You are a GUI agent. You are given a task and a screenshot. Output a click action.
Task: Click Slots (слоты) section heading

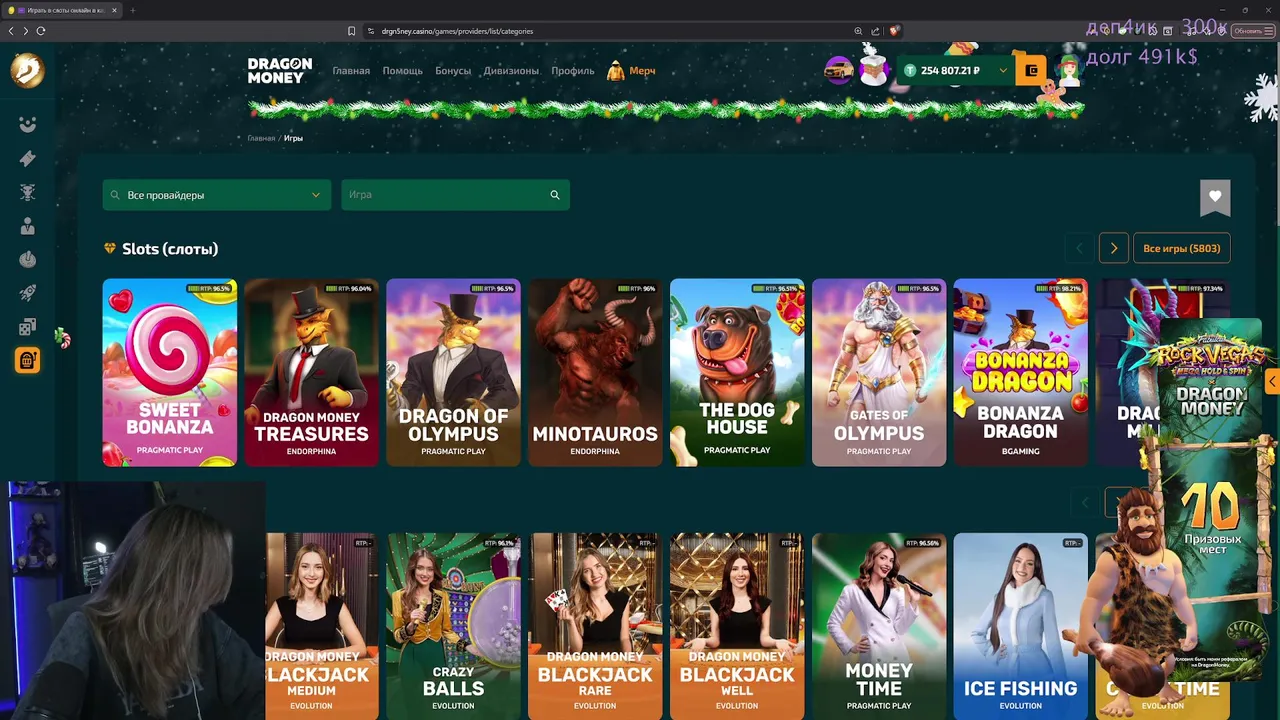[170, 249]
